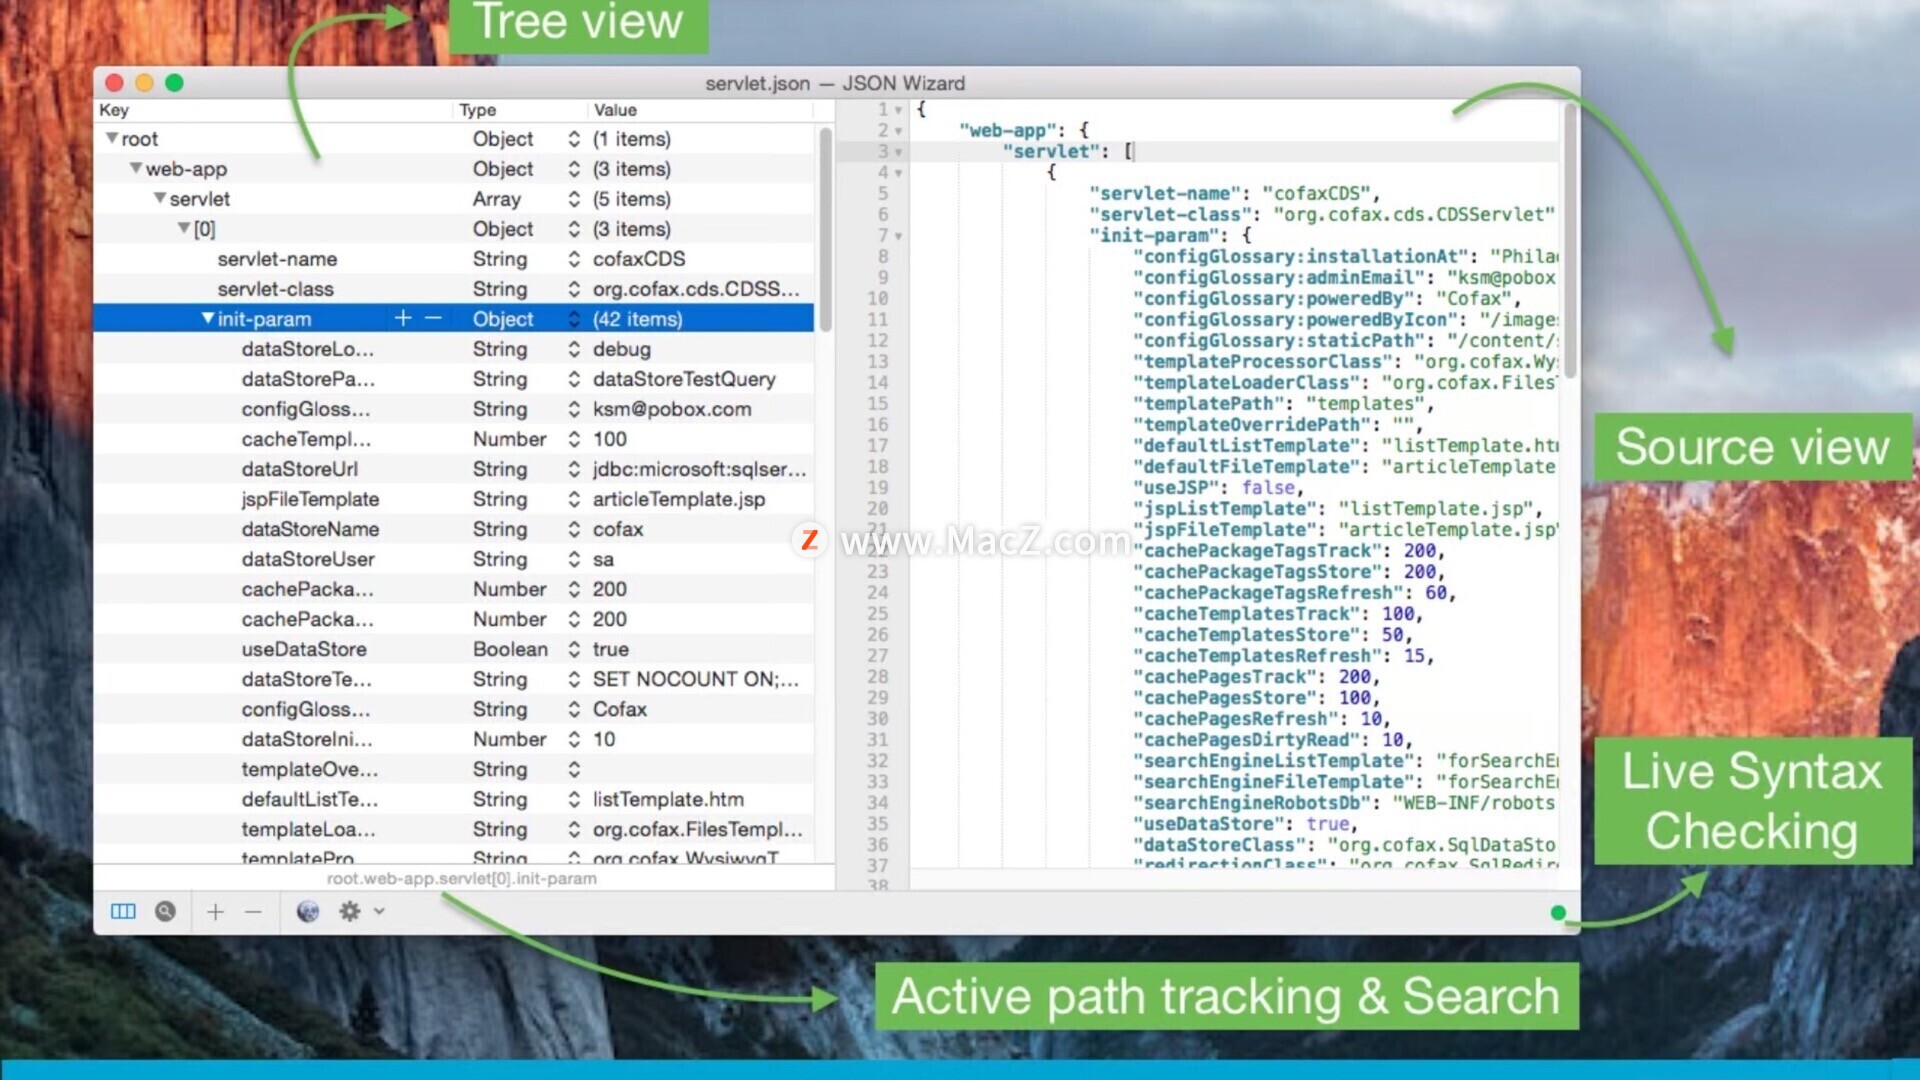Click the green zoom window button
The image size is (1920, 1080).
pos(174,83)
